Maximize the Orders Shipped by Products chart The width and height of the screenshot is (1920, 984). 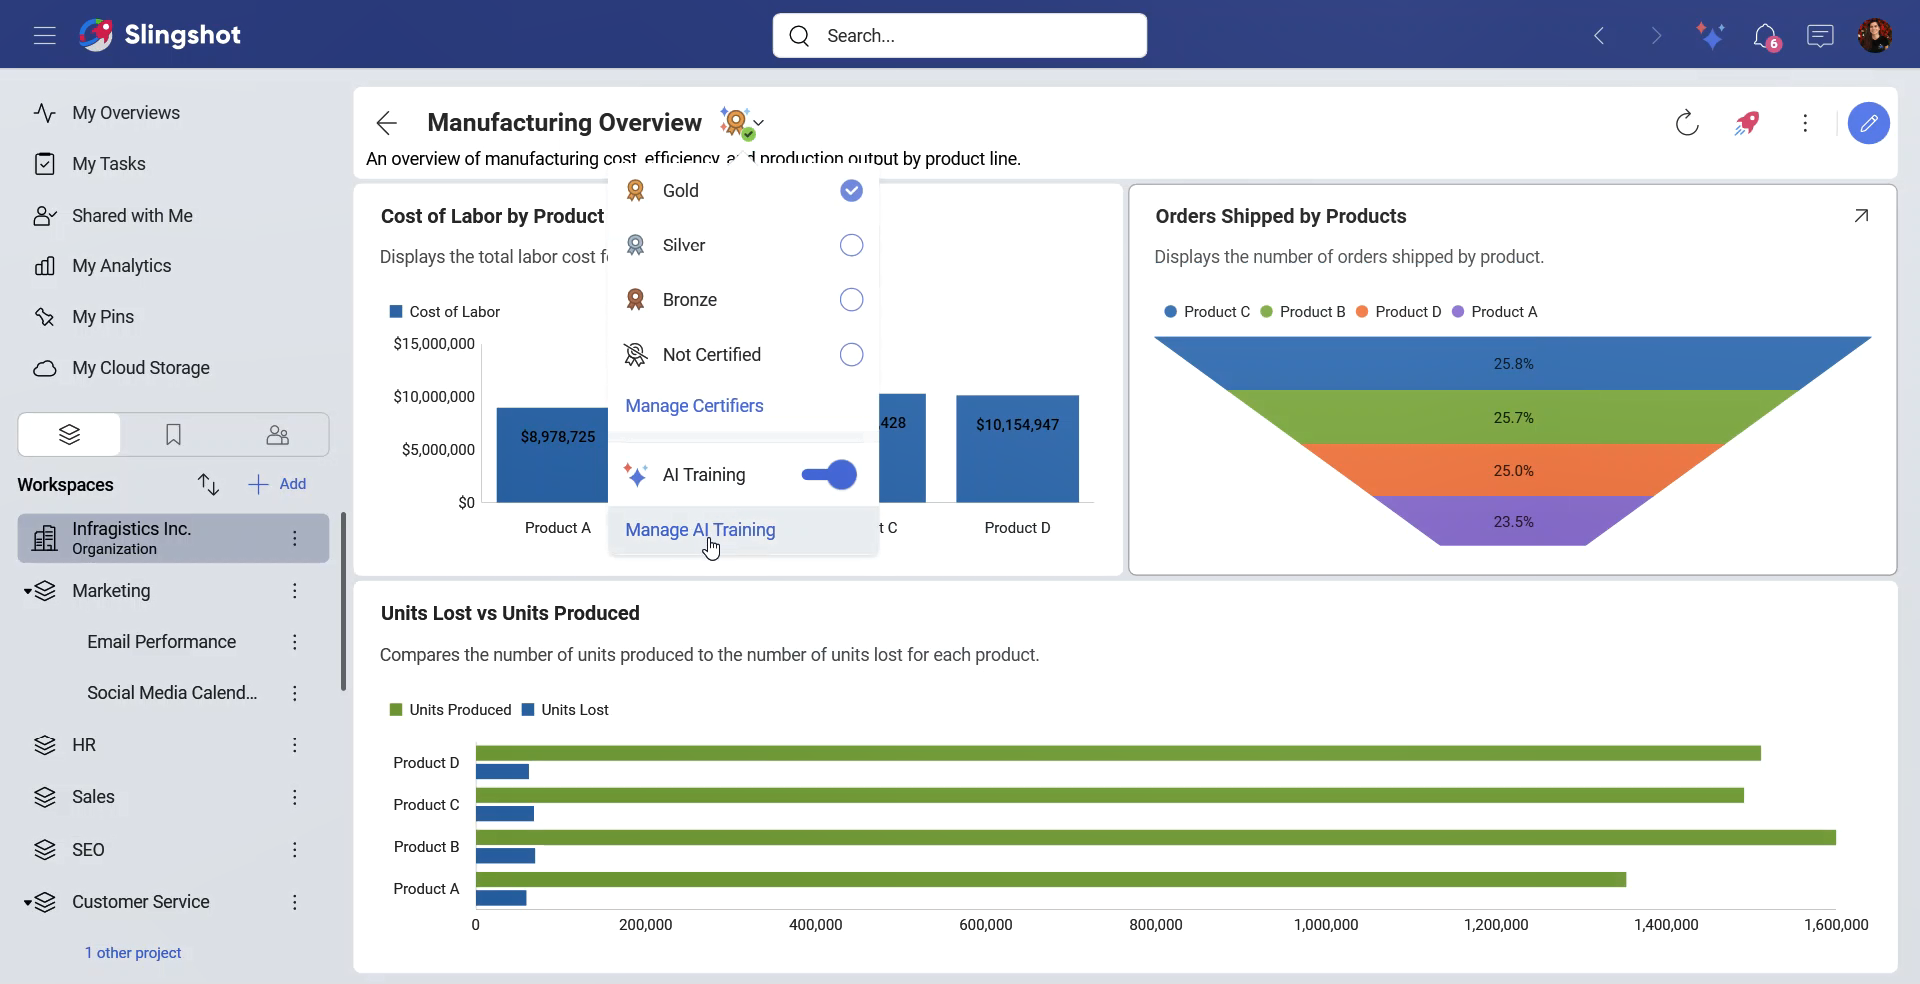coord(1861,216)
